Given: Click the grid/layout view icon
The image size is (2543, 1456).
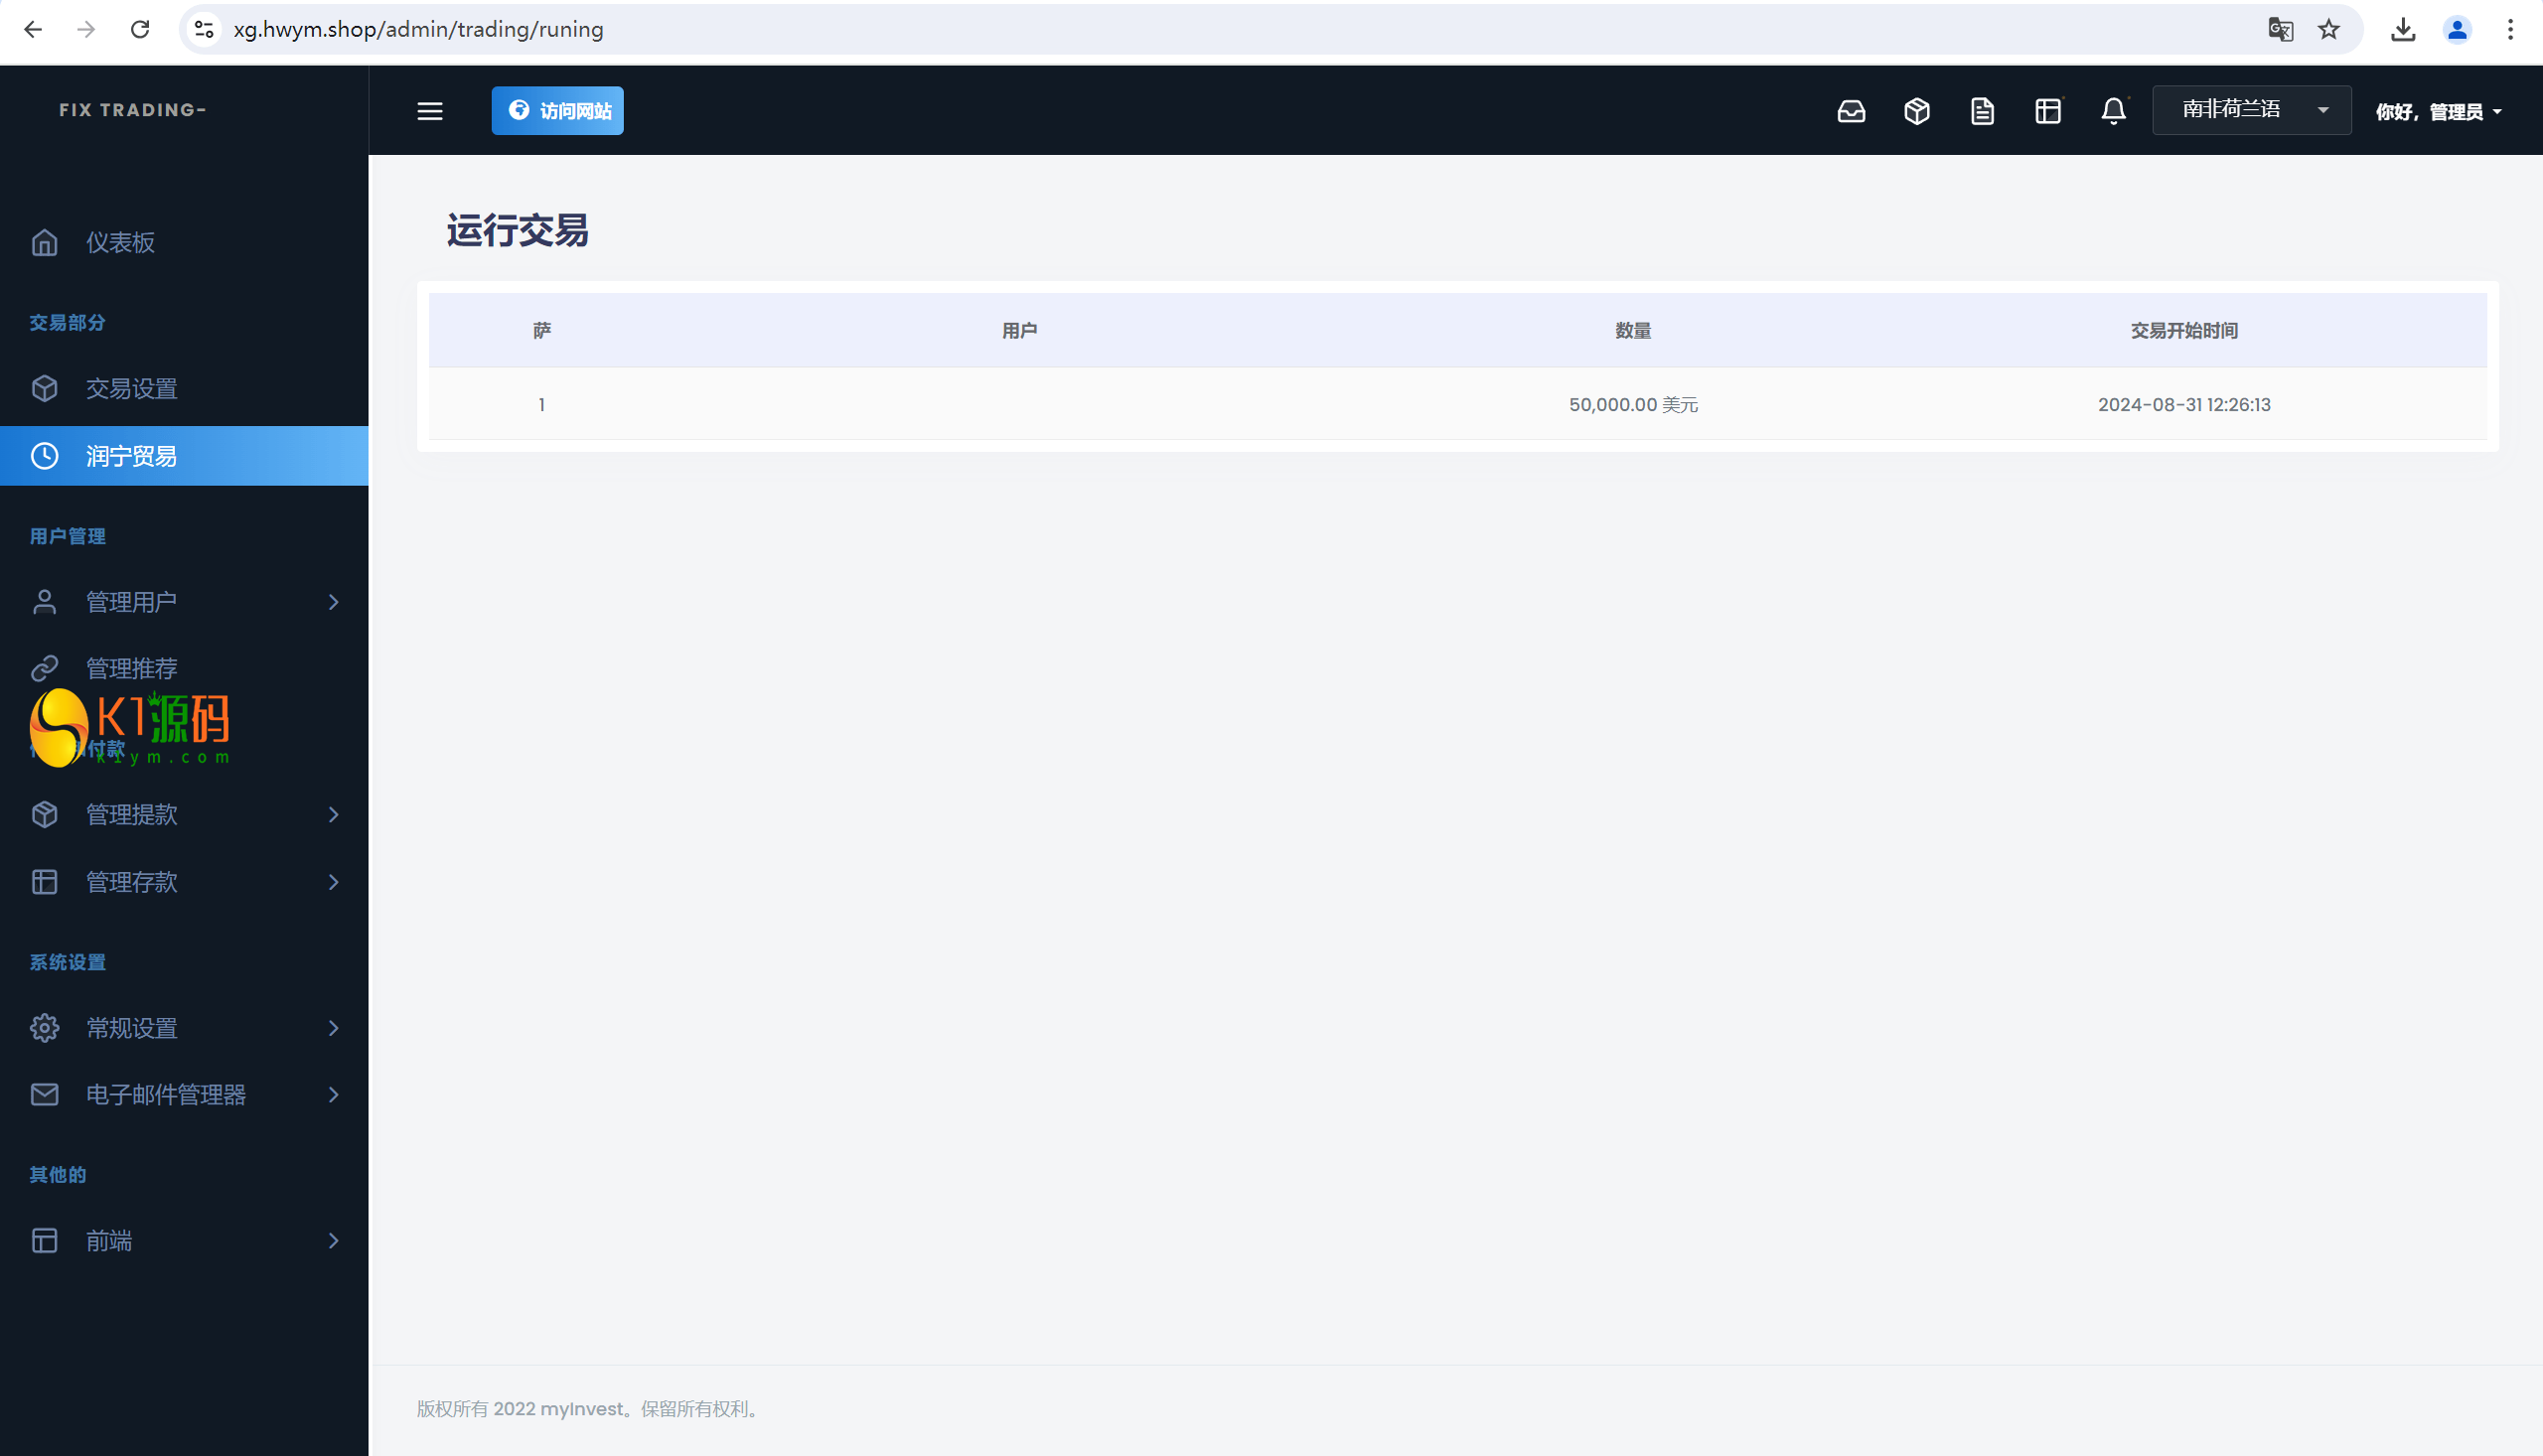Looking at the screenshot, I should [2048, 110].
